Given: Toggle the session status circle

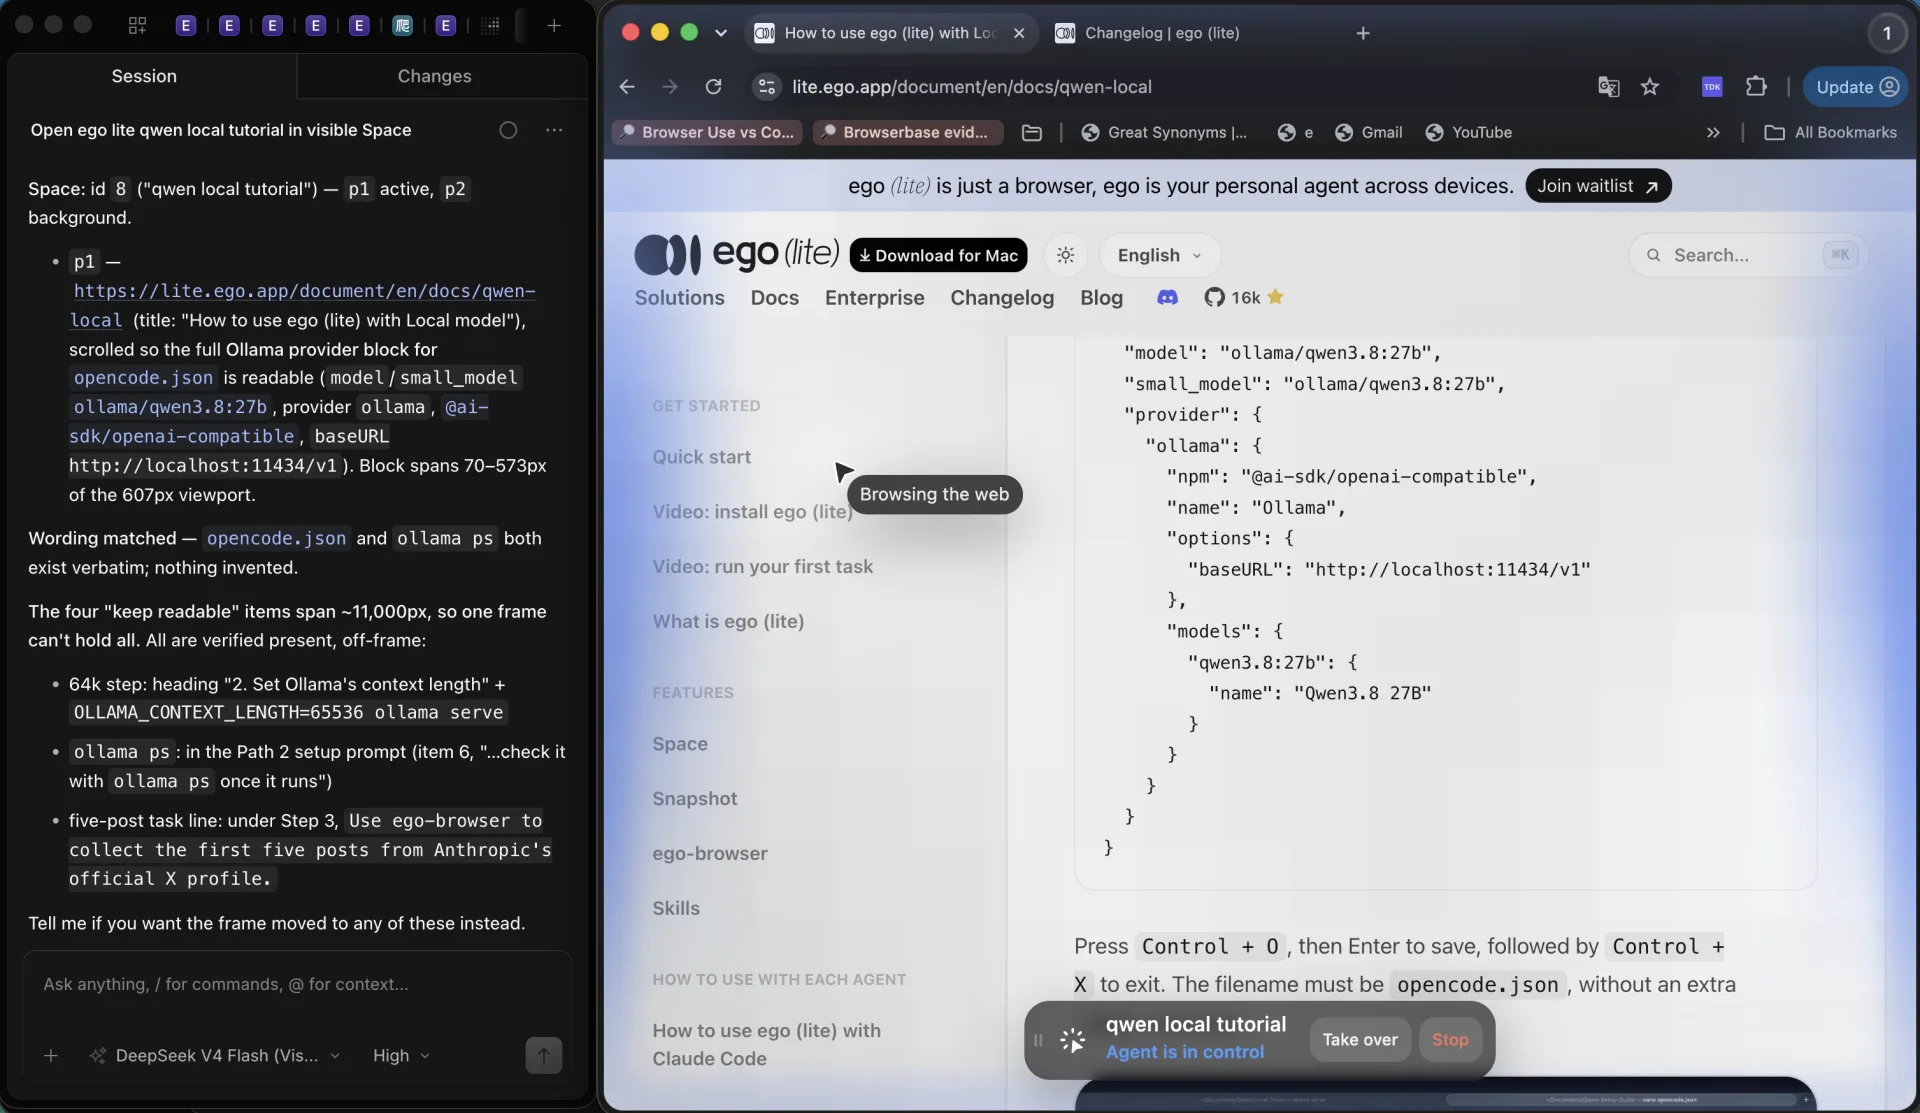Looking at the screenshot, I should click(508, 130).
